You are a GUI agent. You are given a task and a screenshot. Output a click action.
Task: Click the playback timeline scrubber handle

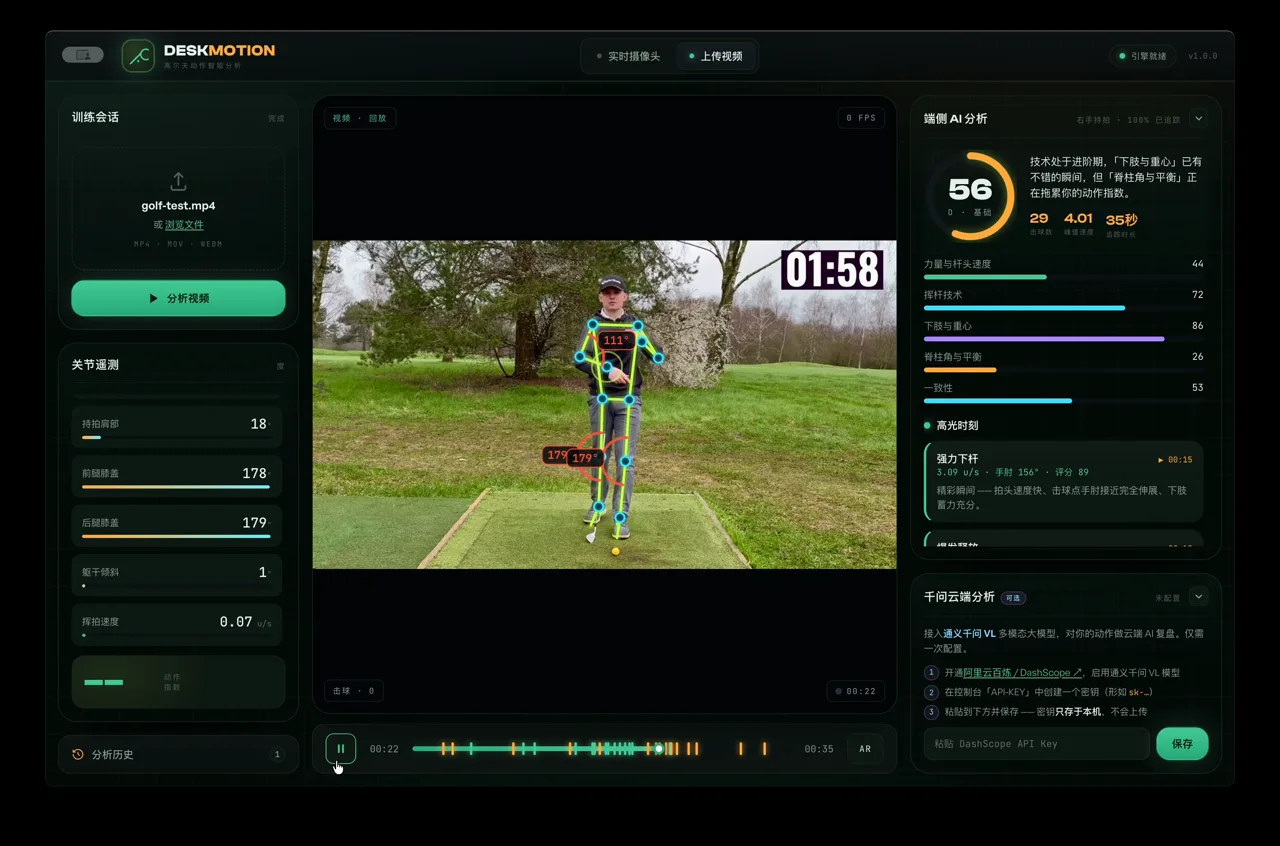point(658,749)
